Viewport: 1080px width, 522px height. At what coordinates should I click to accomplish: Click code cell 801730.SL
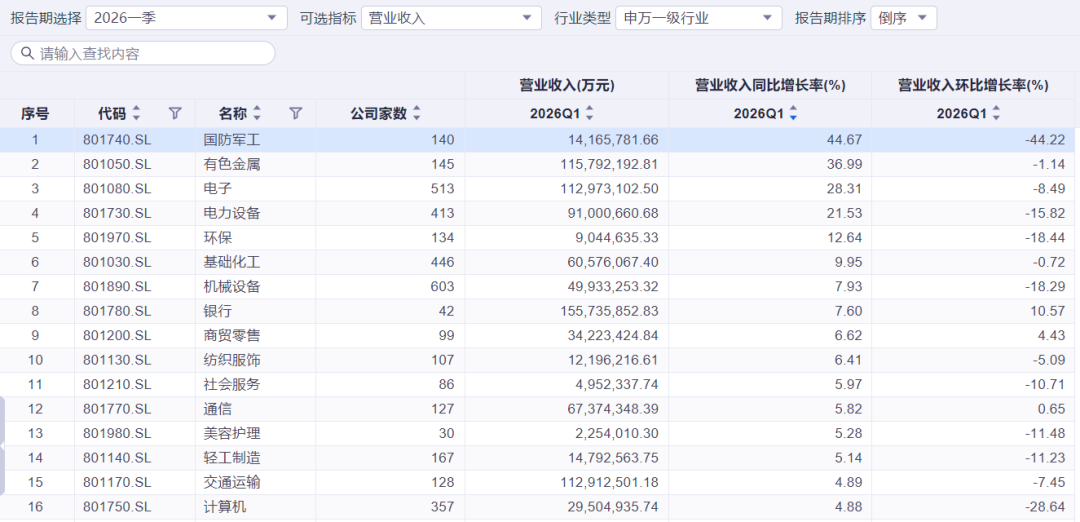[116, 213]
